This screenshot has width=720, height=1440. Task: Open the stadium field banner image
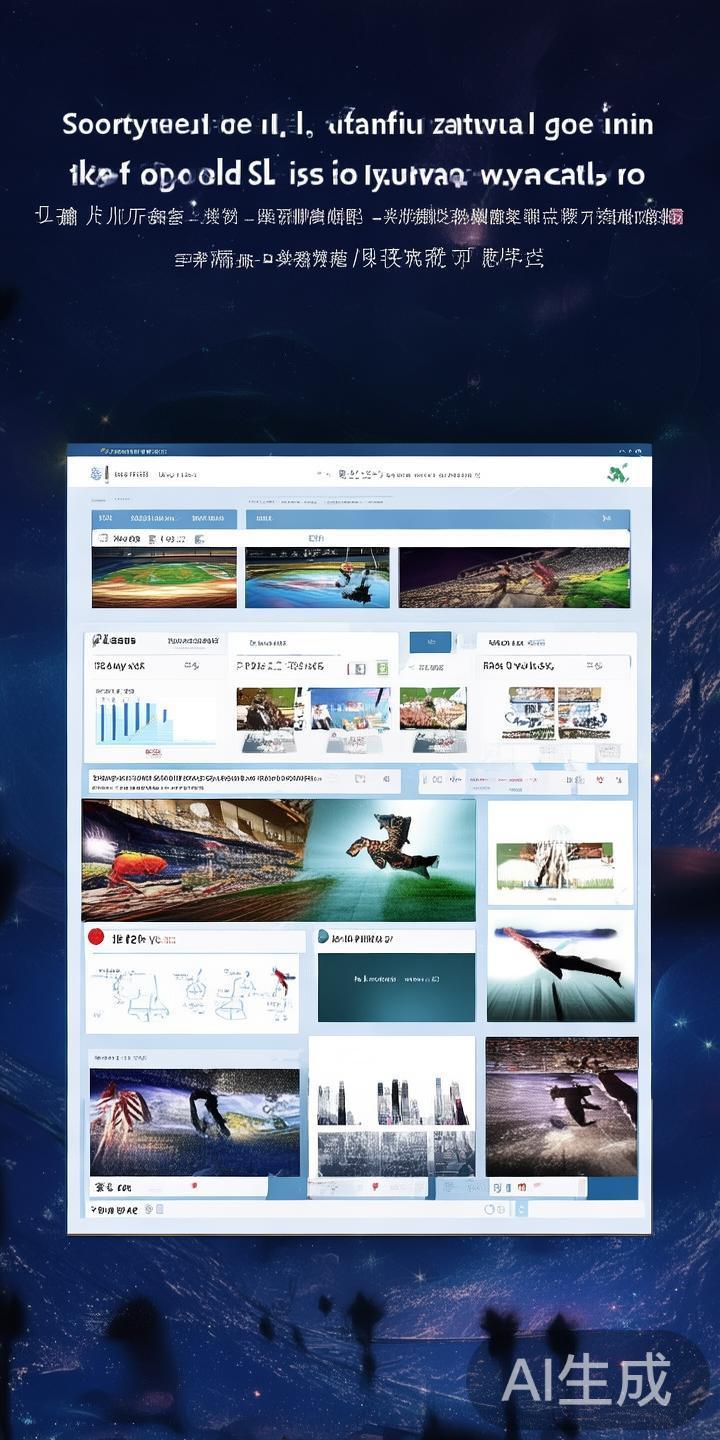pyautogui.click(x=164, y=578)
